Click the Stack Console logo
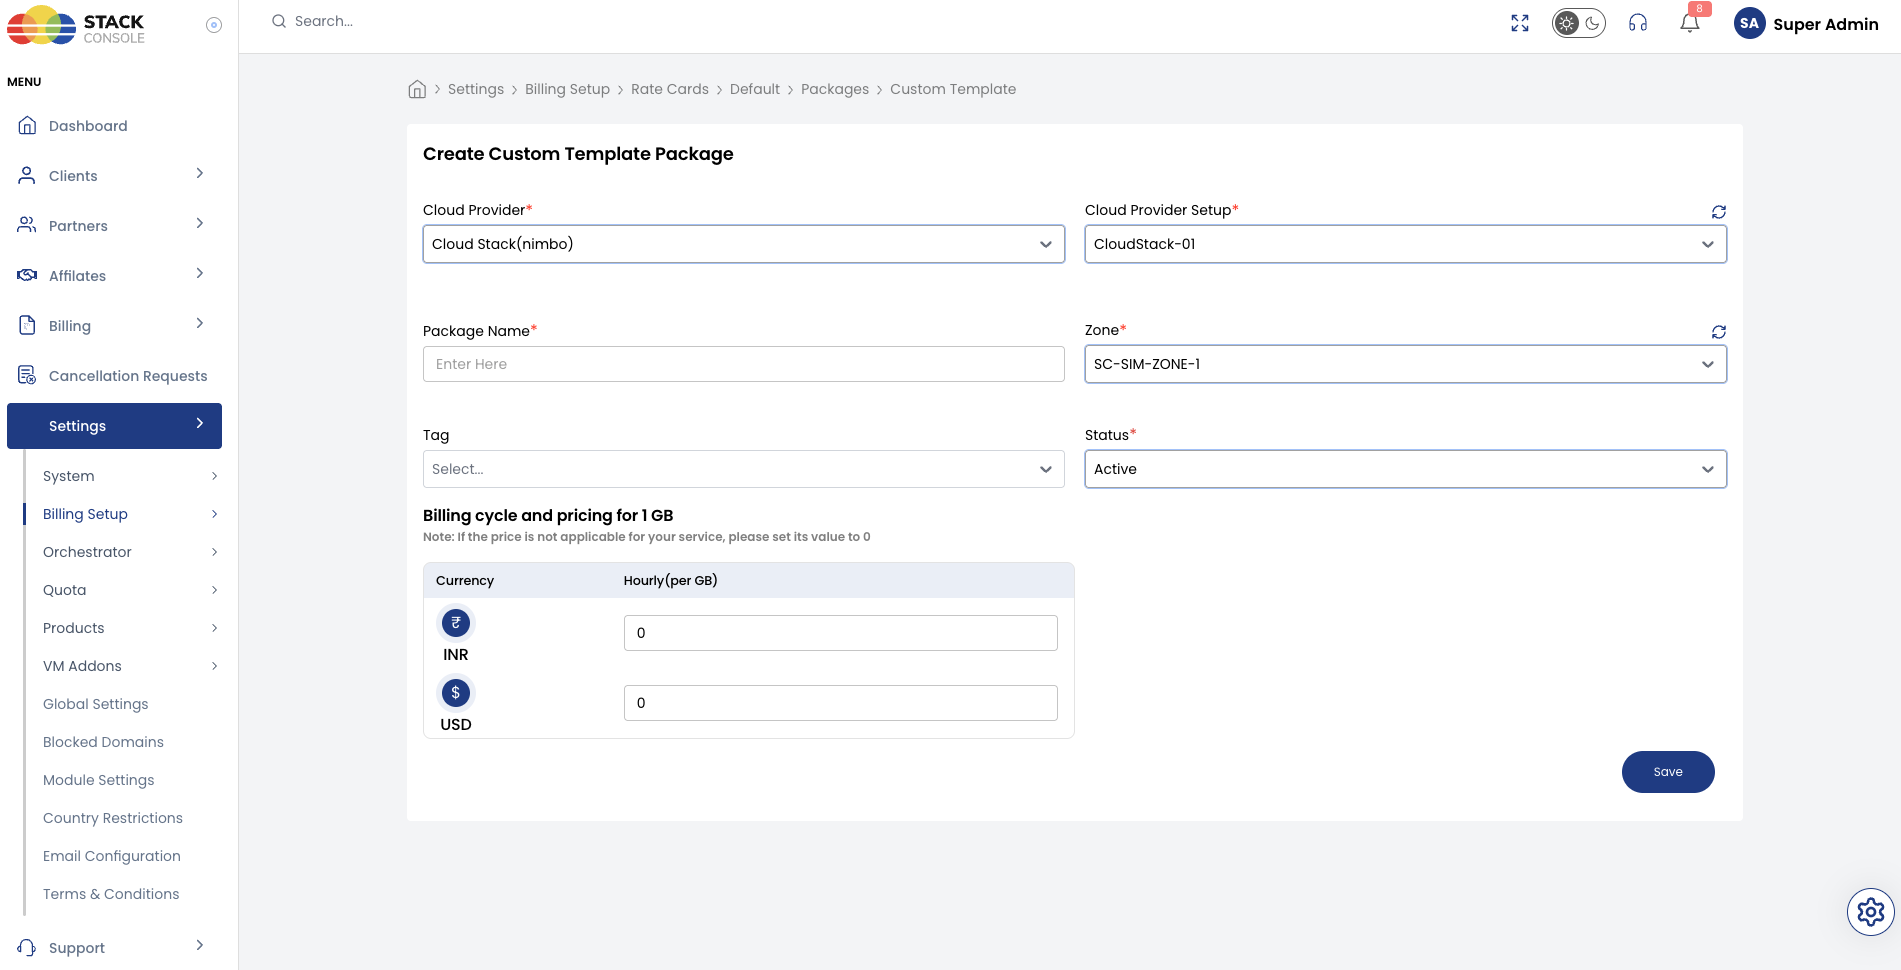This screenshot has height=970, width=1901. [x=76, y=26]
